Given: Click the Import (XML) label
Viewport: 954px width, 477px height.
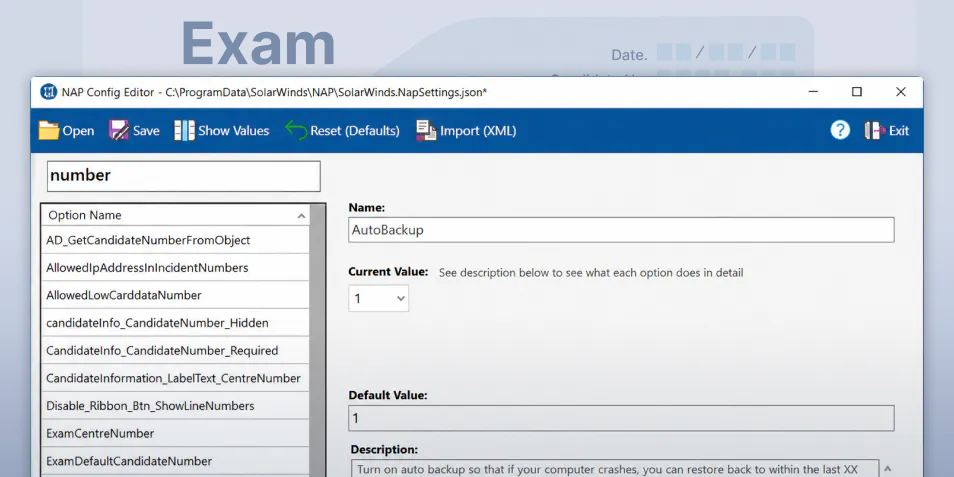Looking at the screenshot, I should click(478, 131).
